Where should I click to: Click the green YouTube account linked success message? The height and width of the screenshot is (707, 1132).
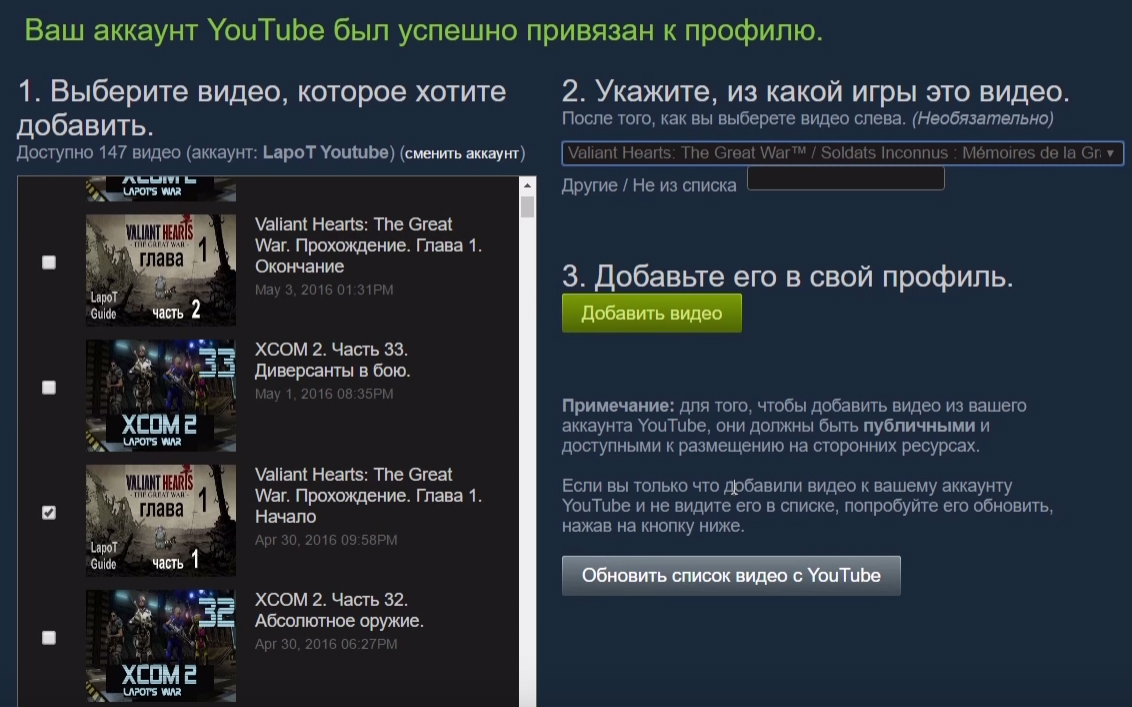pyautogui.click(x=424, y=30)
